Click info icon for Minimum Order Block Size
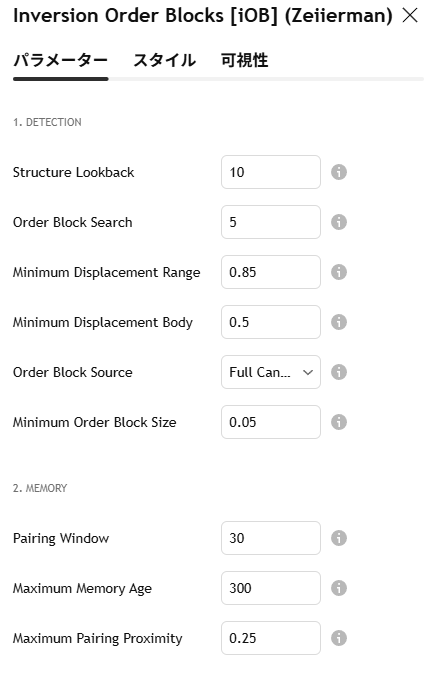The height and width of the screenshot is (693, 432). point(339,422)
